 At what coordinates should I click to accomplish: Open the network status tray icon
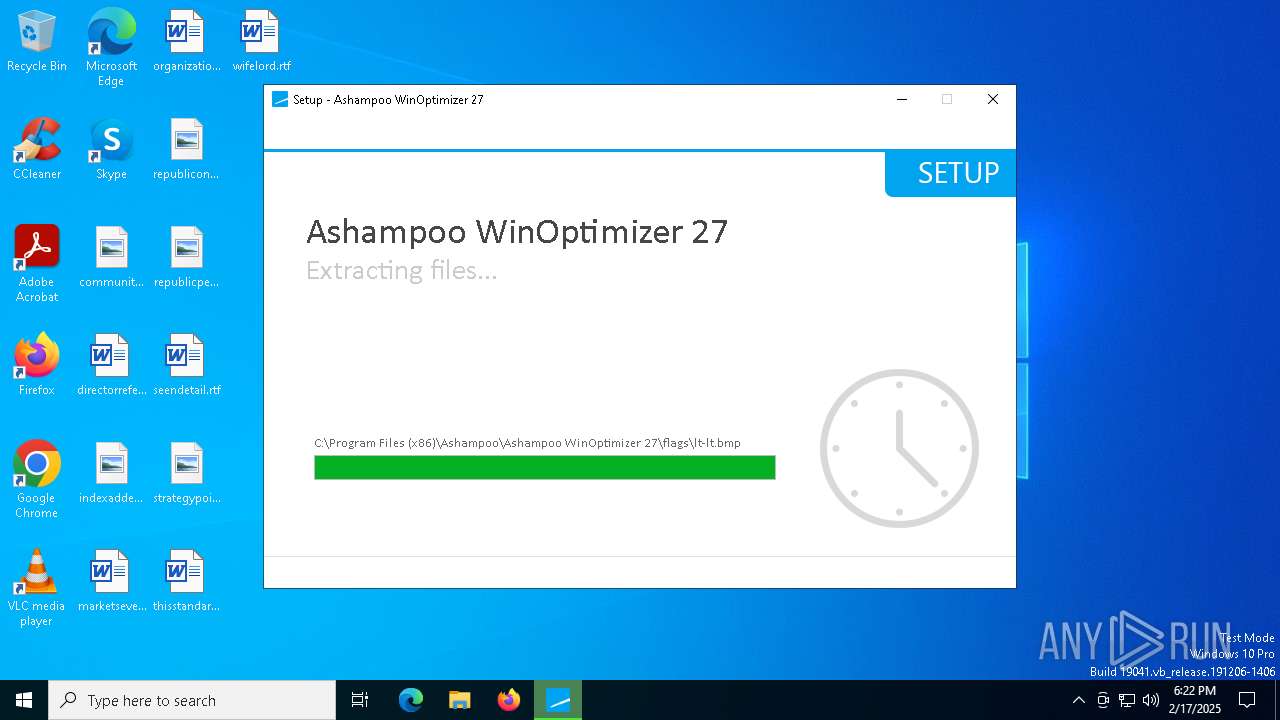[1127, 700]
